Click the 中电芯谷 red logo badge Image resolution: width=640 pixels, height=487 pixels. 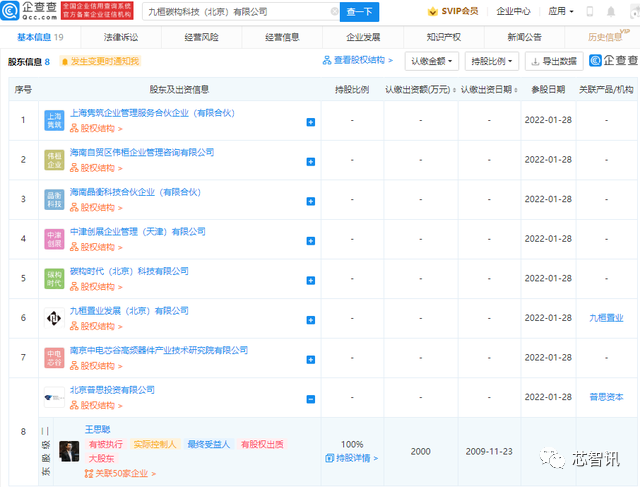54,358
